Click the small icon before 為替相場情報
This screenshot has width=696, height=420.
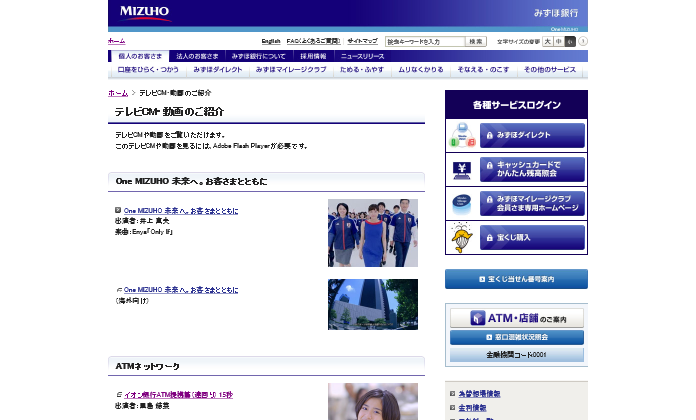click(452, 393)
